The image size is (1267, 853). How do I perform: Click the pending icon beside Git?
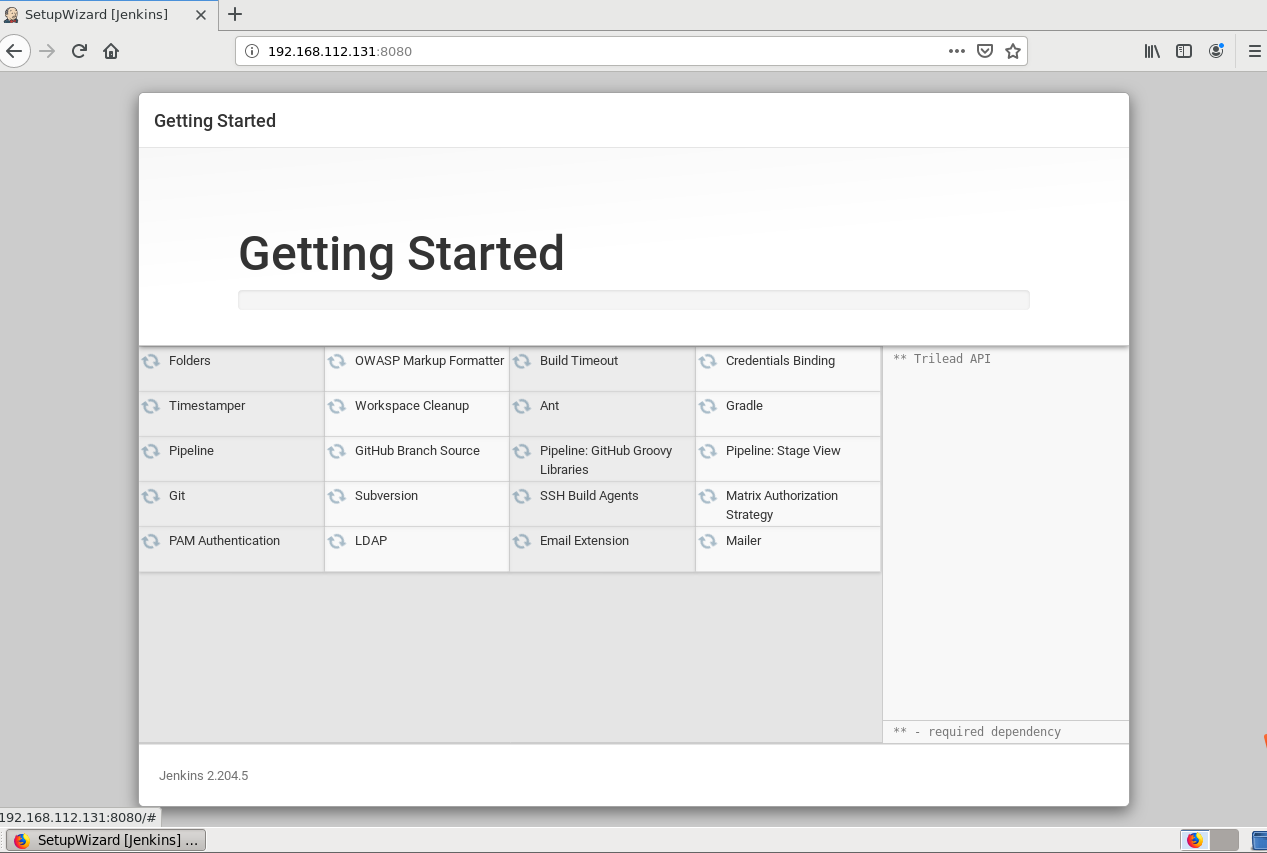[151, 496]
